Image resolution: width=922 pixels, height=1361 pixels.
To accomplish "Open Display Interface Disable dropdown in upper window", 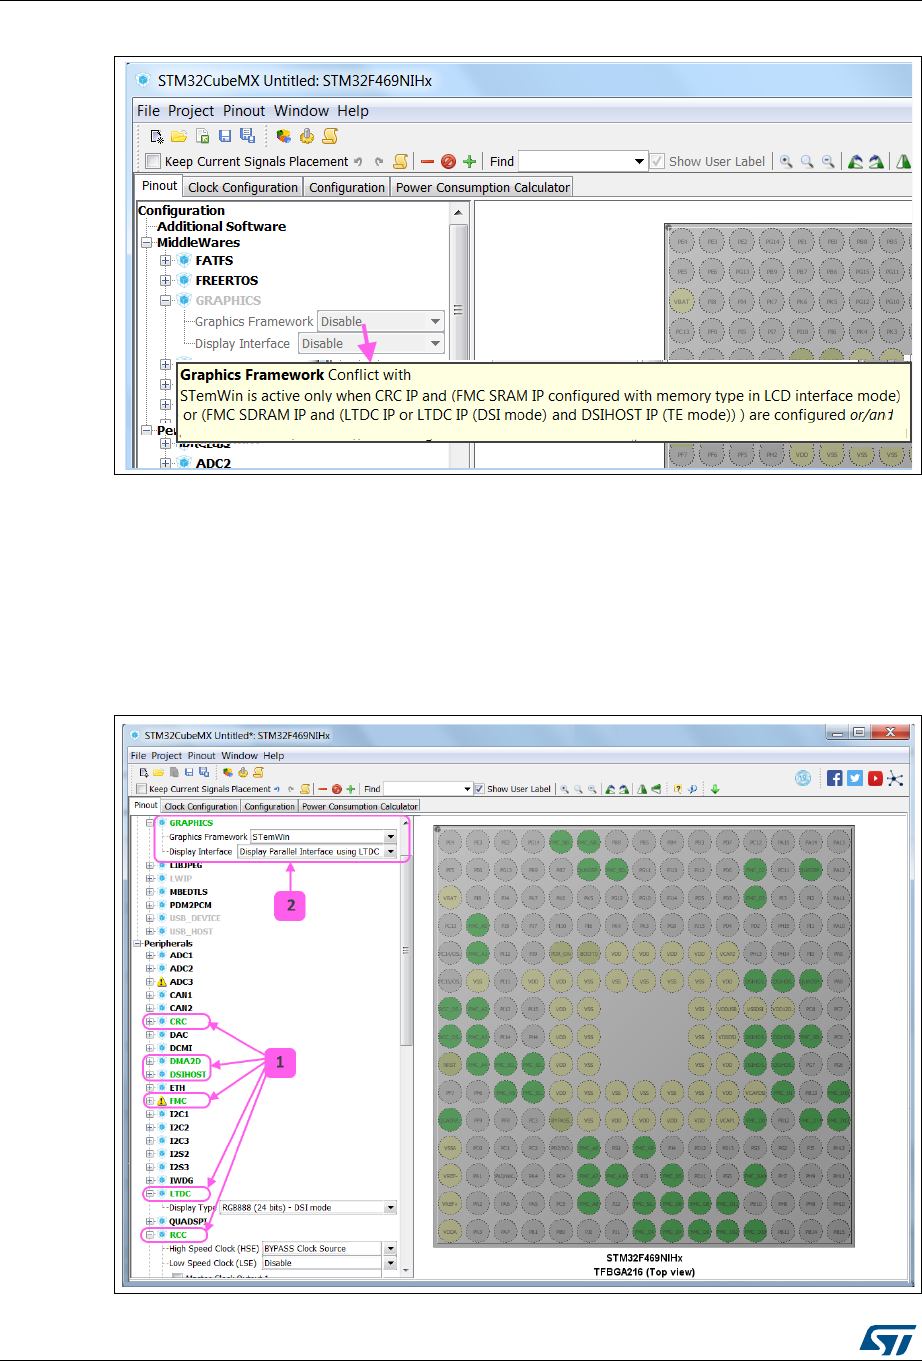I will pyautogui.click(x=371, y=344).
